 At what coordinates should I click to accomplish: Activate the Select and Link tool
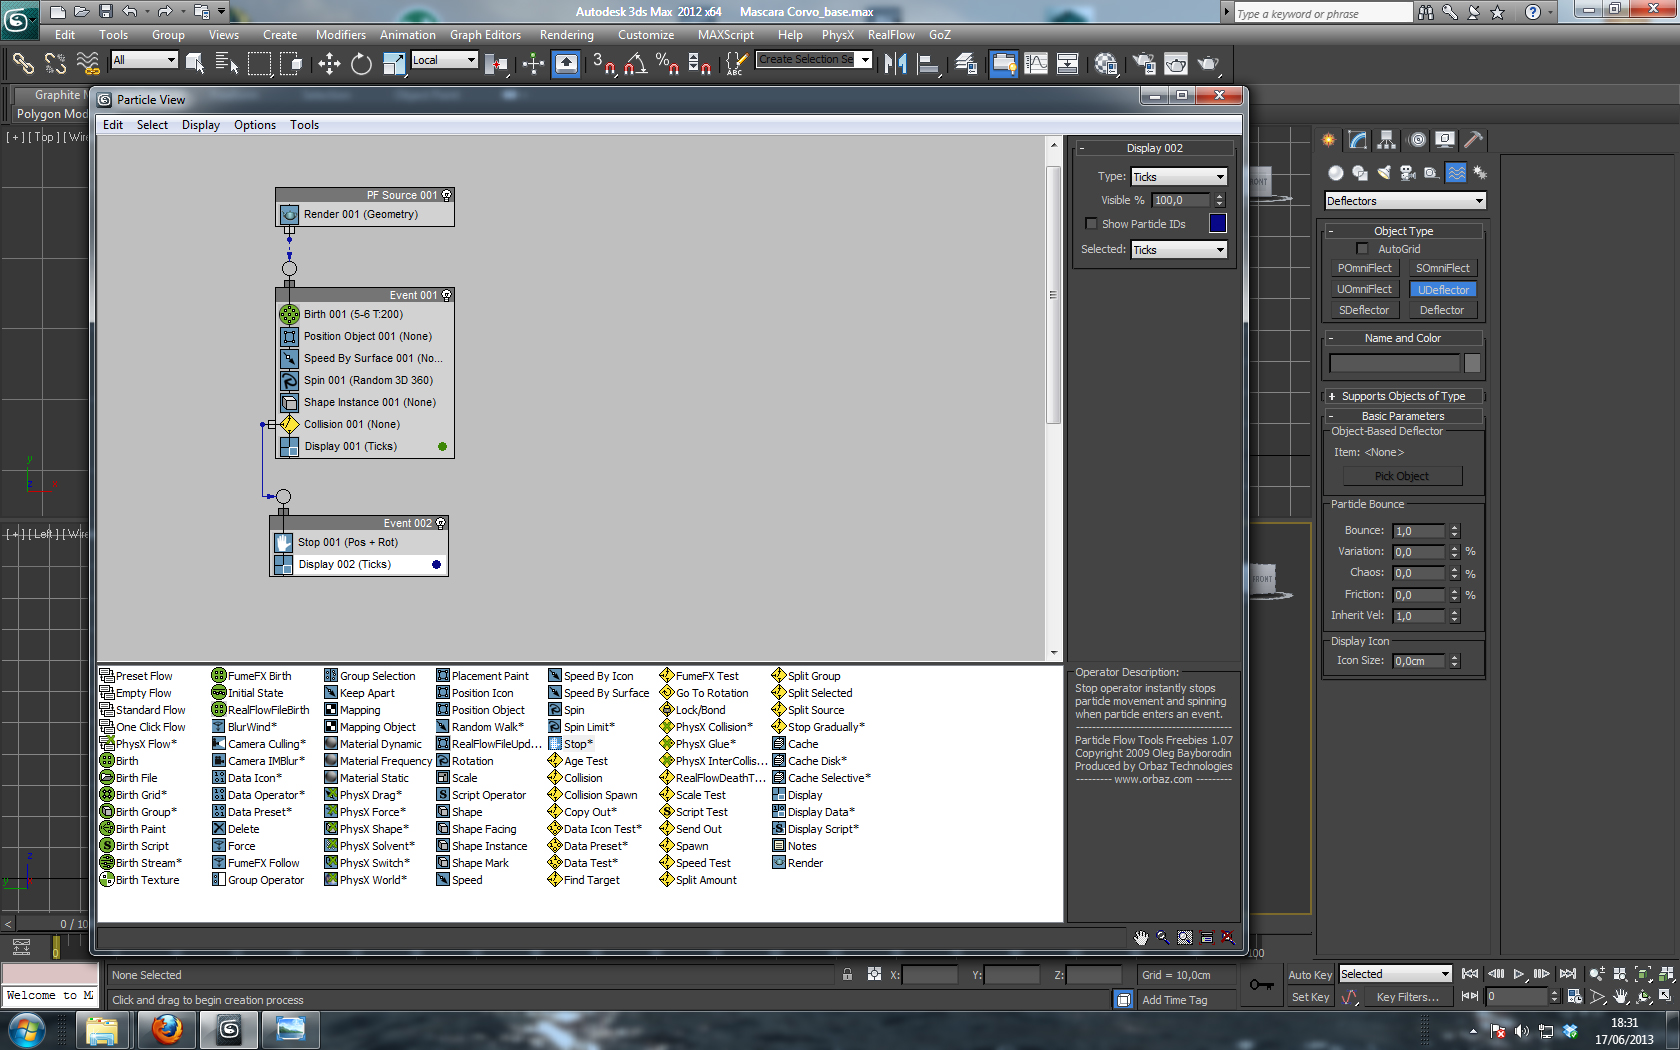click(x=22, y=64)
